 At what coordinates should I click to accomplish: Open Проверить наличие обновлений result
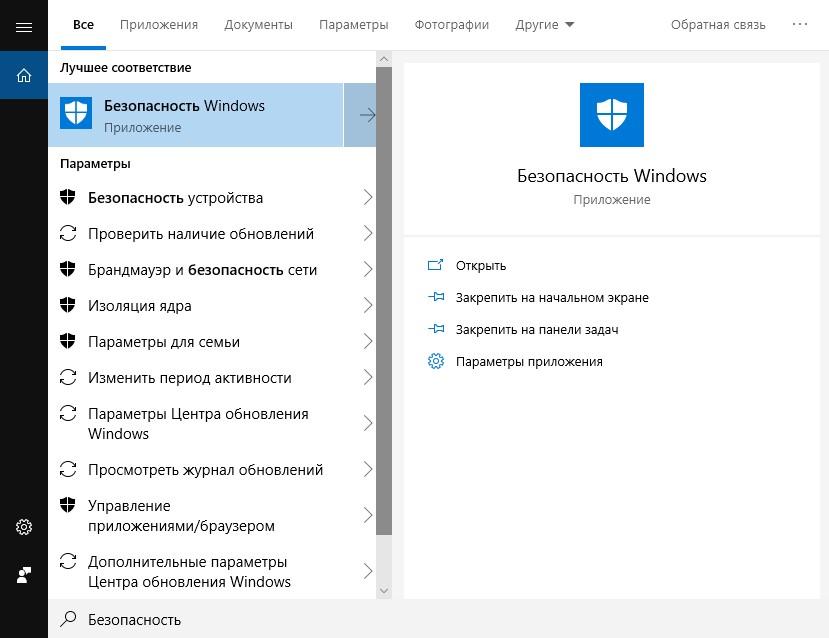212,234
